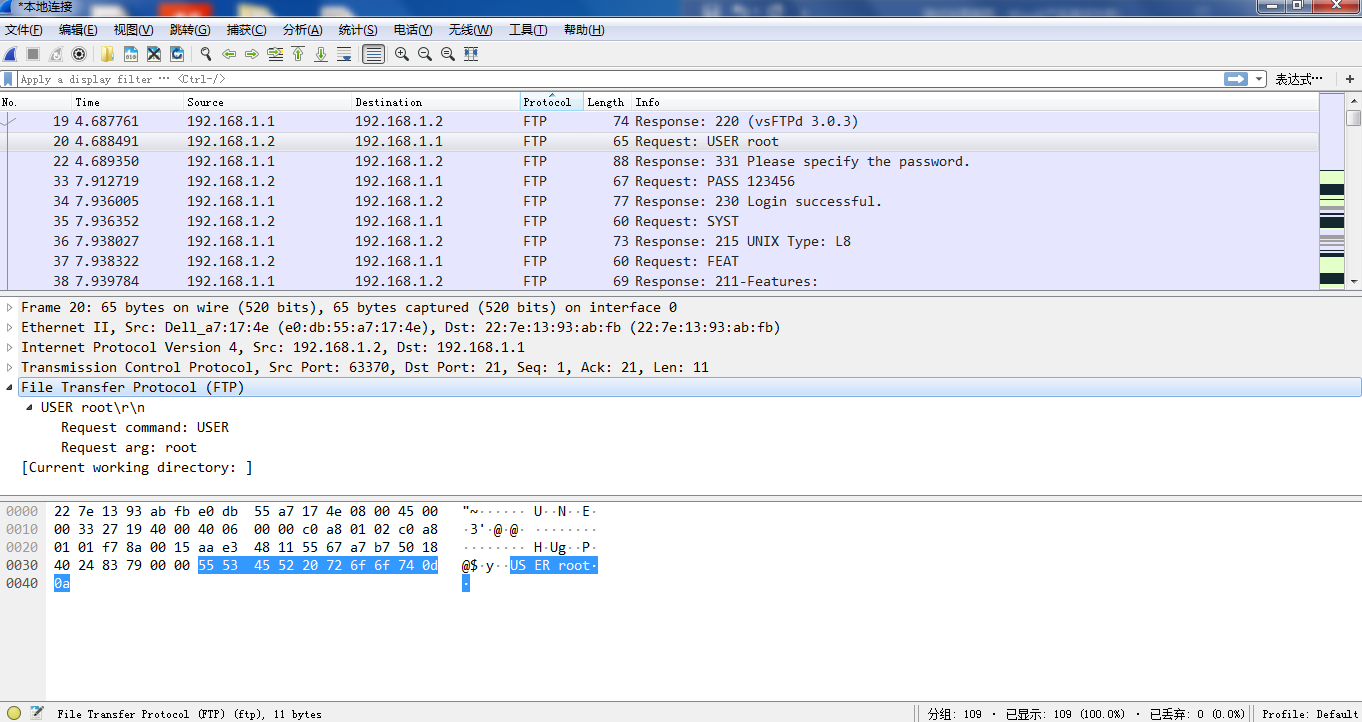This screenshot has width=1362, height=722.
Task: Open the 统计(S) menu
Action: click(358, 30)
